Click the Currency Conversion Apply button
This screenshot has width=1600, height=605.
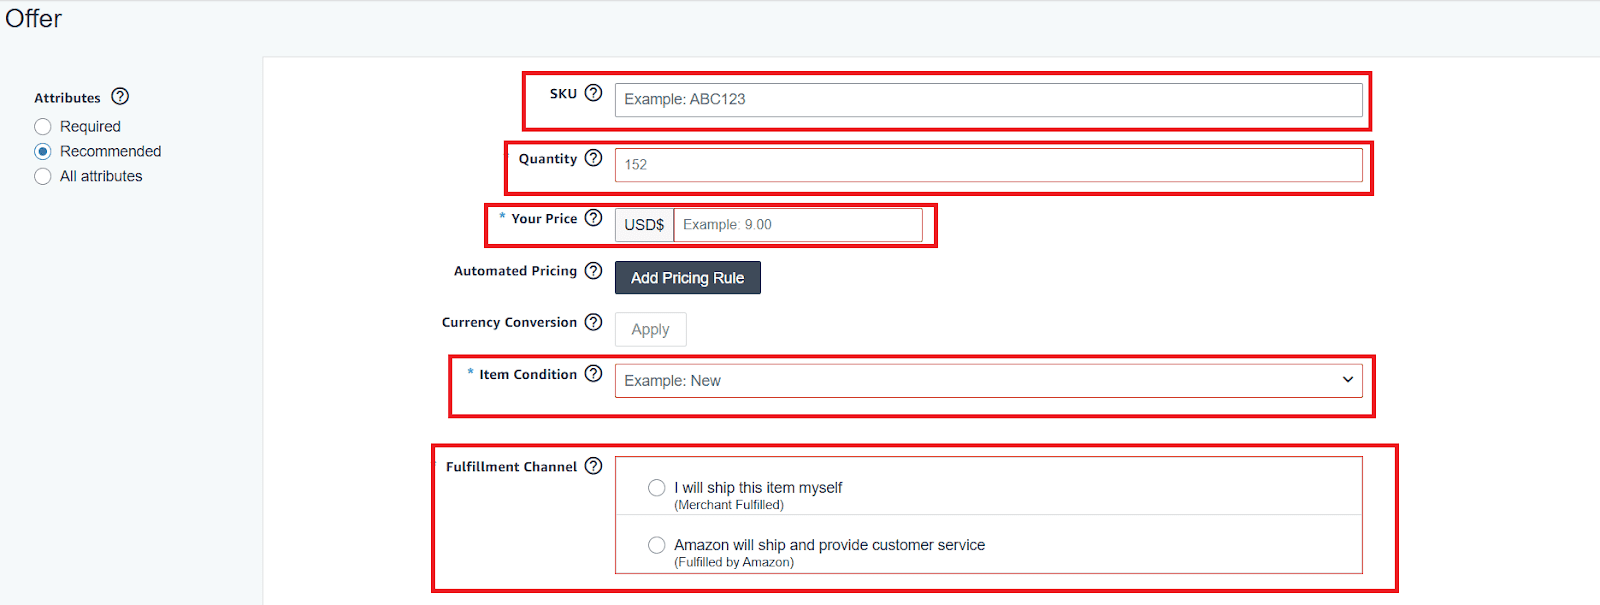pos(650,330)
